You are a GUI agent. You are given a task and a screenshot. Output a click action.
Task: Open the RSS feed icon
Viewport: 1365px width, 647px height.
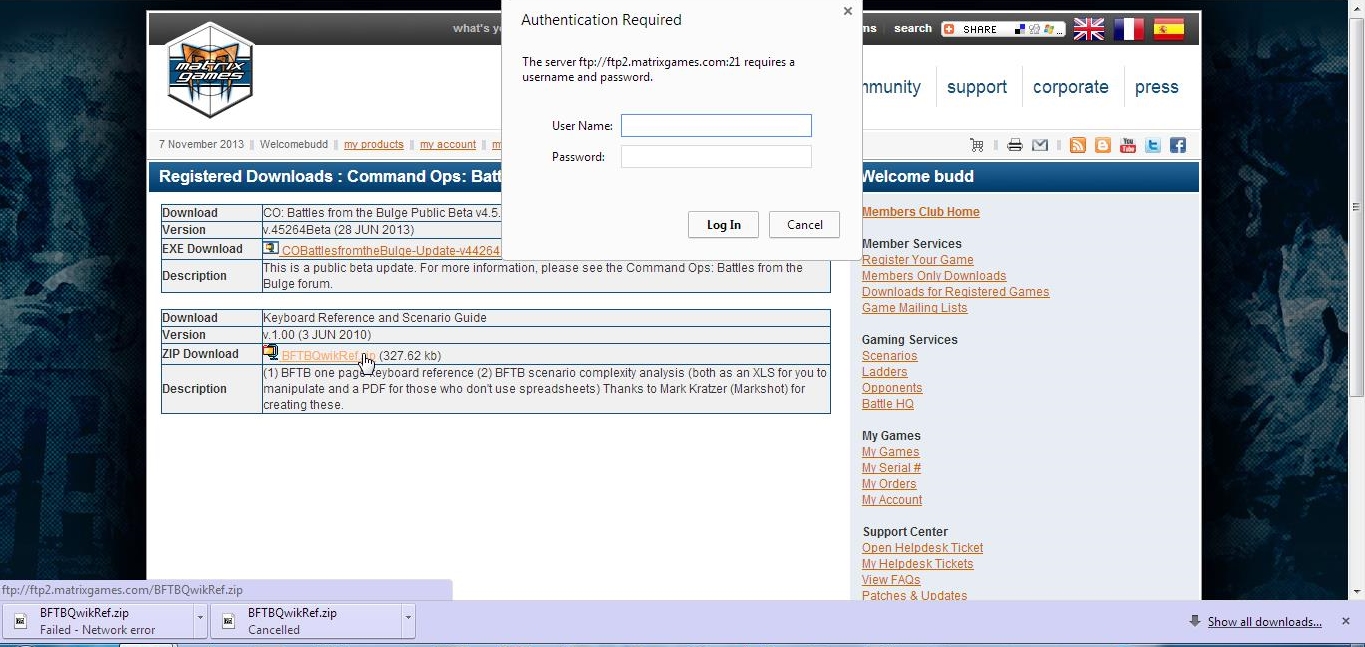(x=1078, y=145)
